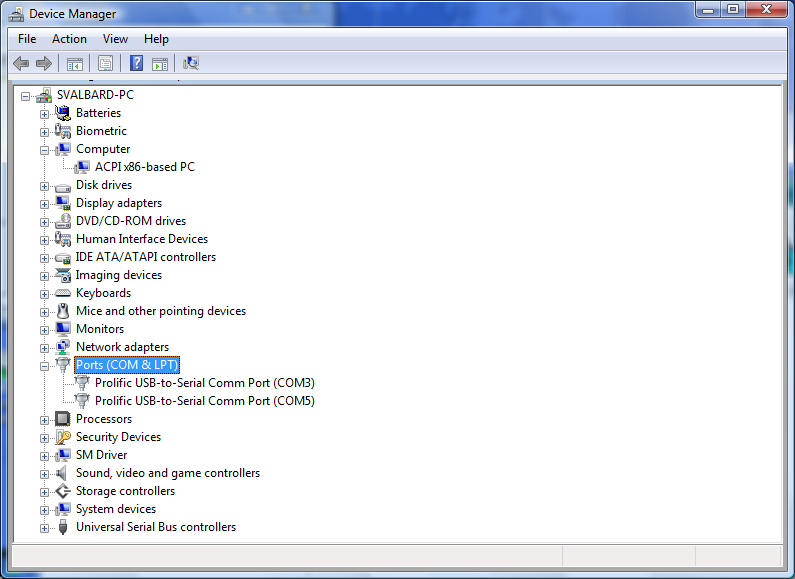Select Prolific USB-to-Serial Comm Port (COM3)
795x579 pixels.
point(204,383)
